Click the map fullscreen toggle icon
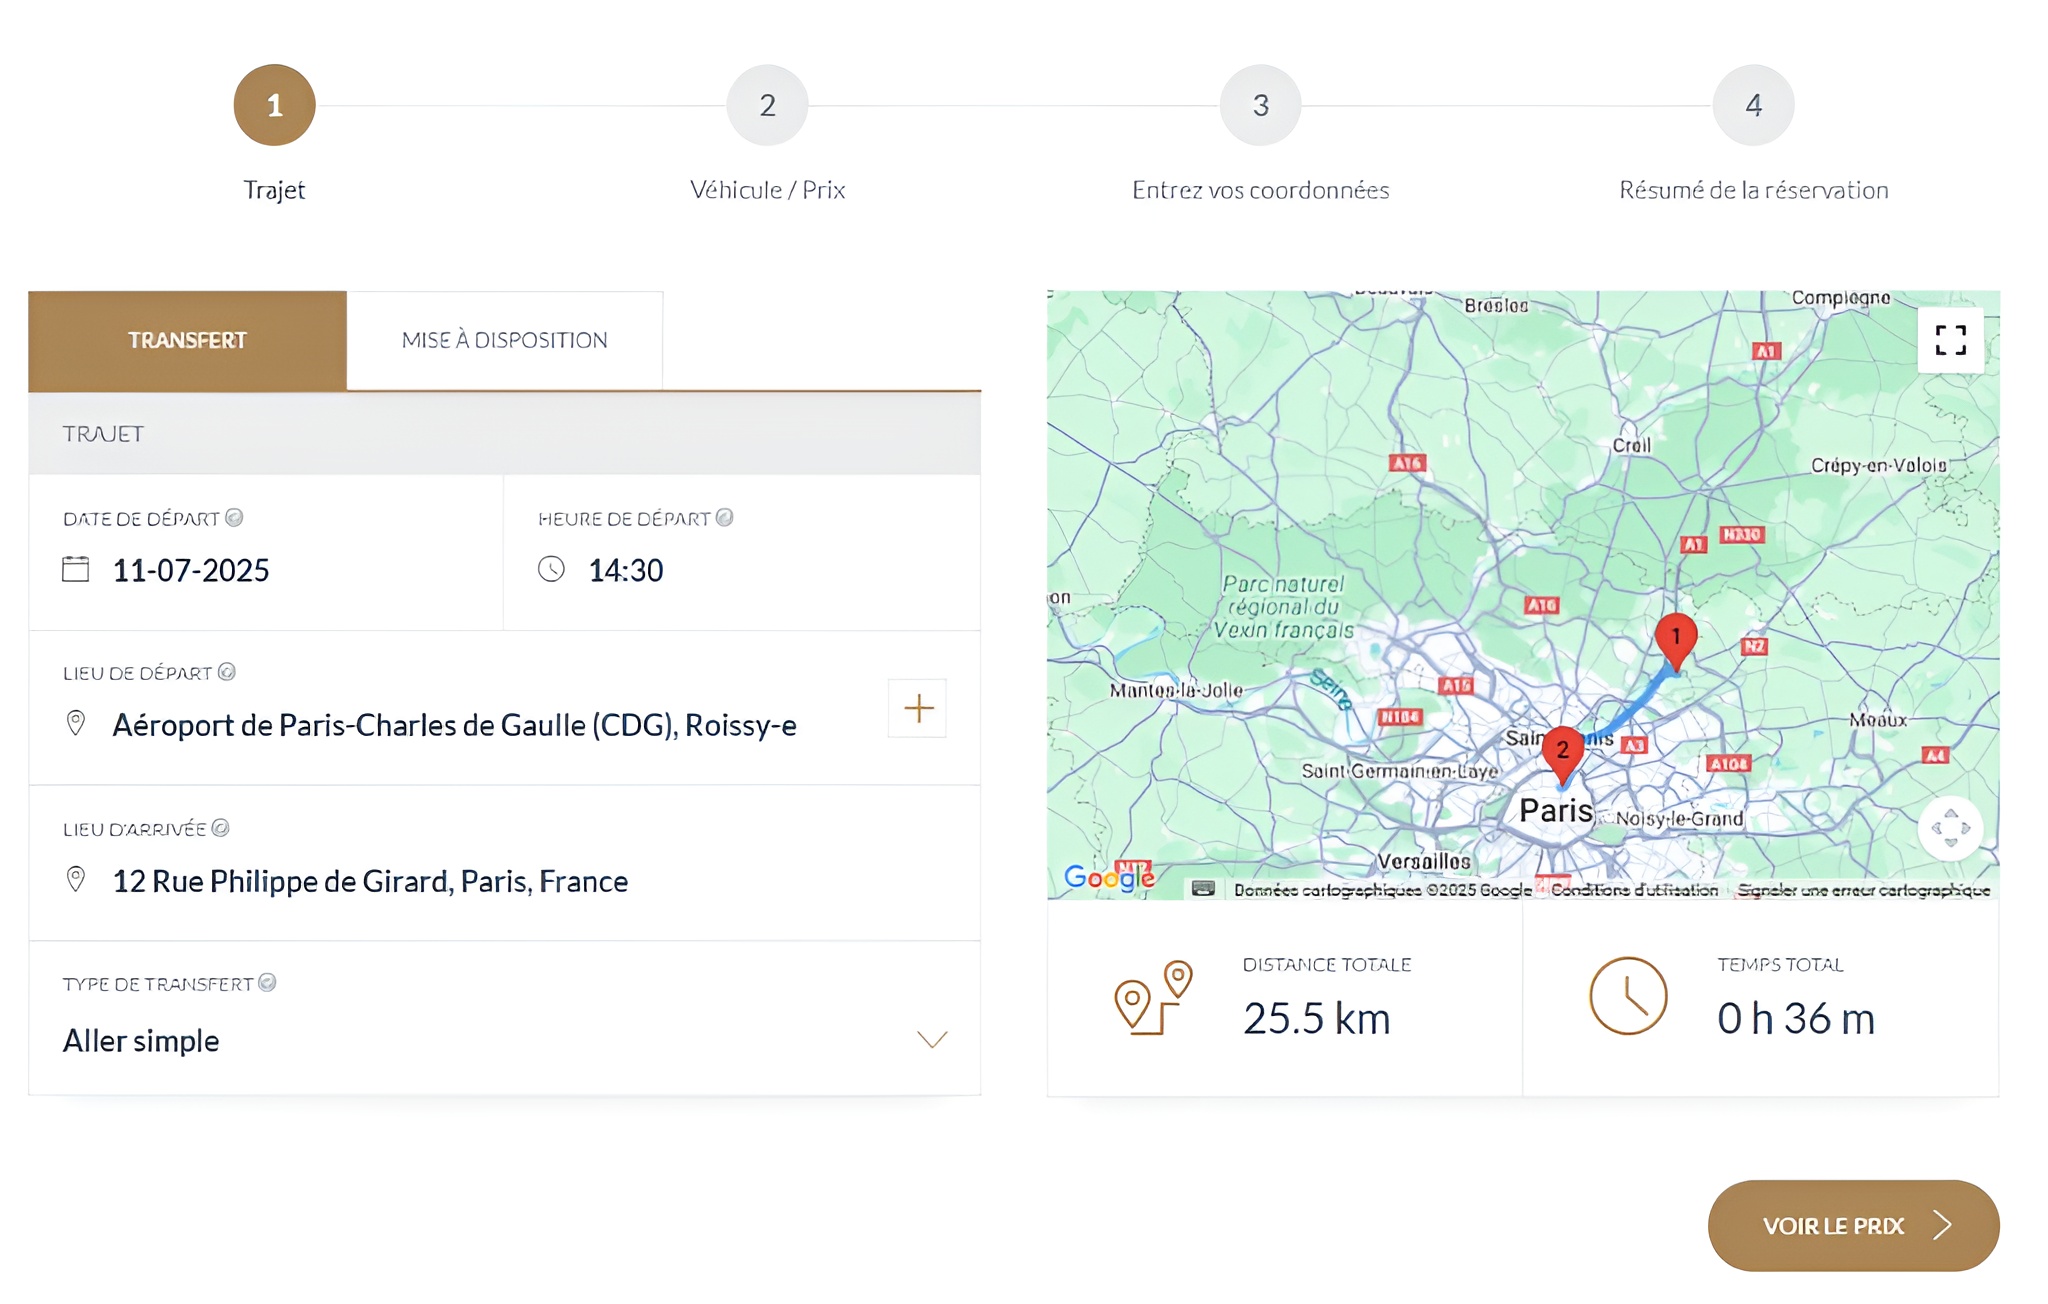The width and height of the screenshot is (2048, 1304). point(1950,340)
